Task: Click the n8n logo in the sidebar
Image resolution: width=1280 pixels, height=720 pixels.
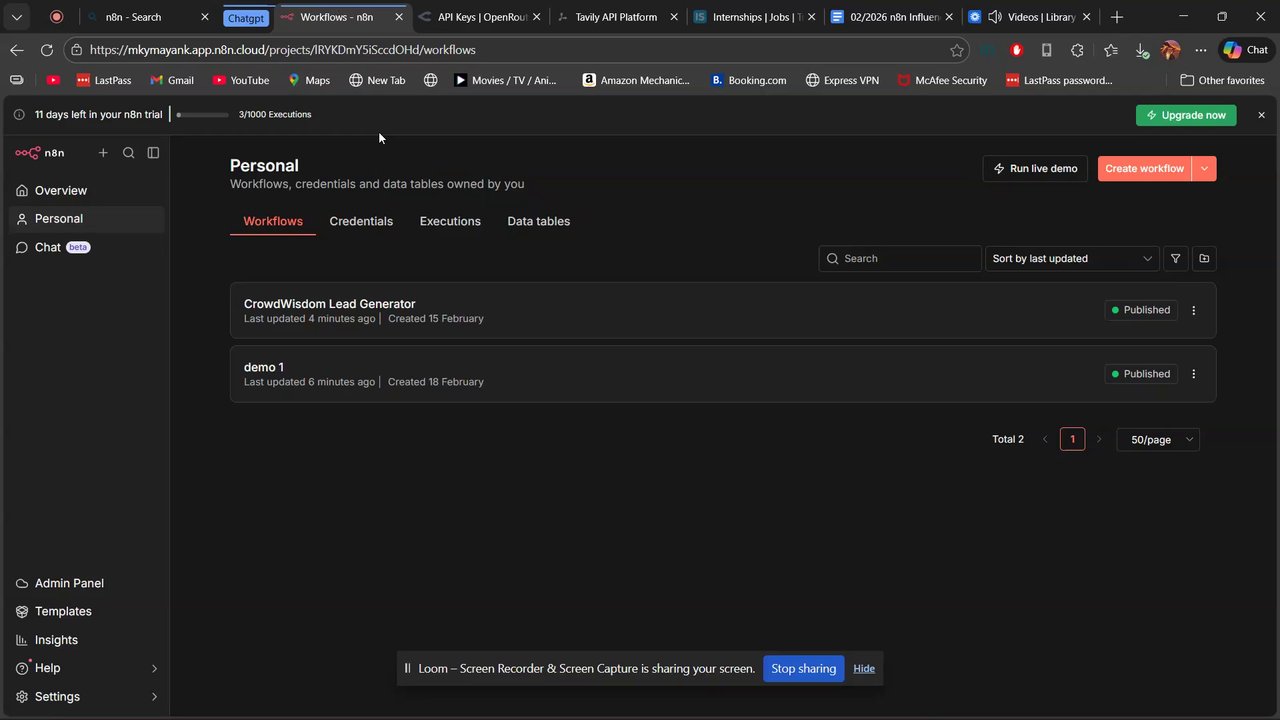Action: click(x=40, y=153)
